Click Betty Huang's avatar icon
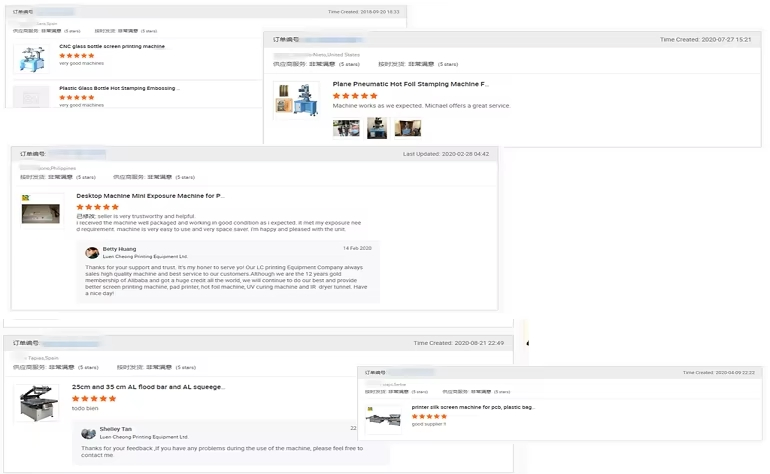 click(92, 253)
